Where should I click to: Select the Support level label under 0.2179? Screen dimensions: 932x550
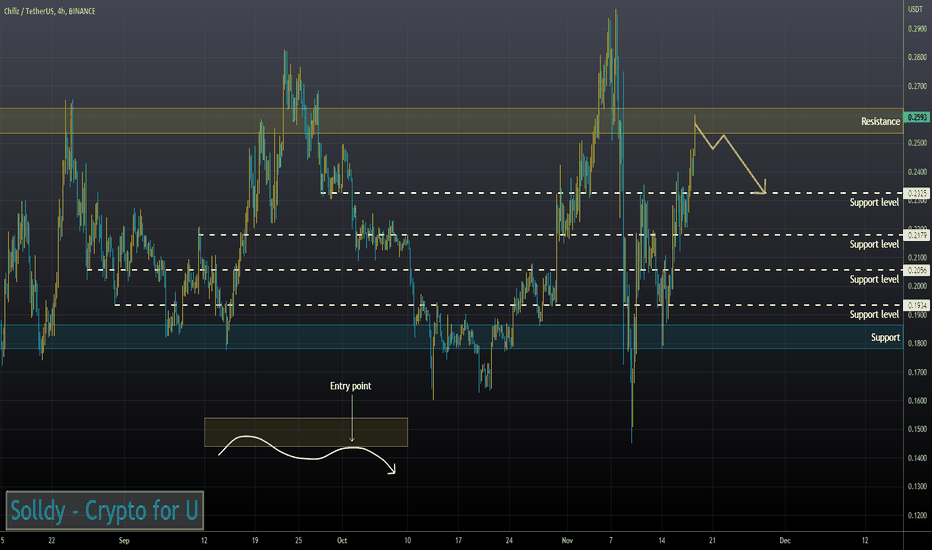pyautogui.click(x=874, y=244)
